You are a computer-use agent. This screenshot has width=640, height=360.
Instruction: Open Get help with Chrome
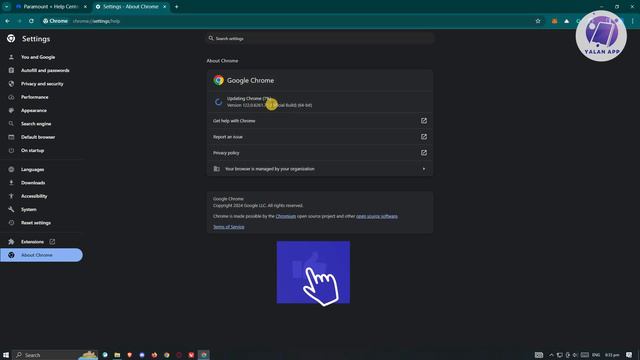pyautogui.click(x=320, y=121)
